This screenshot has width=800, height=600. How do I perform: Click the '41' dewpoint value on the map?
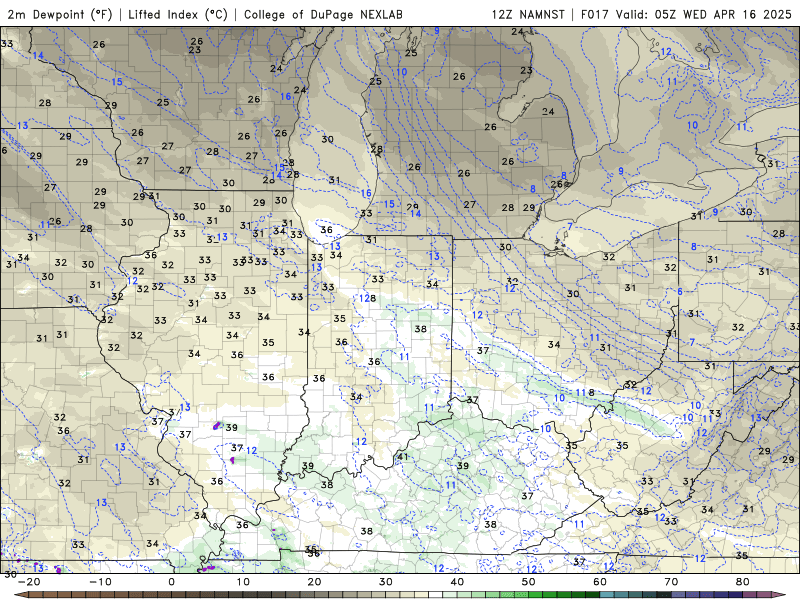click(x=403, y=457)
